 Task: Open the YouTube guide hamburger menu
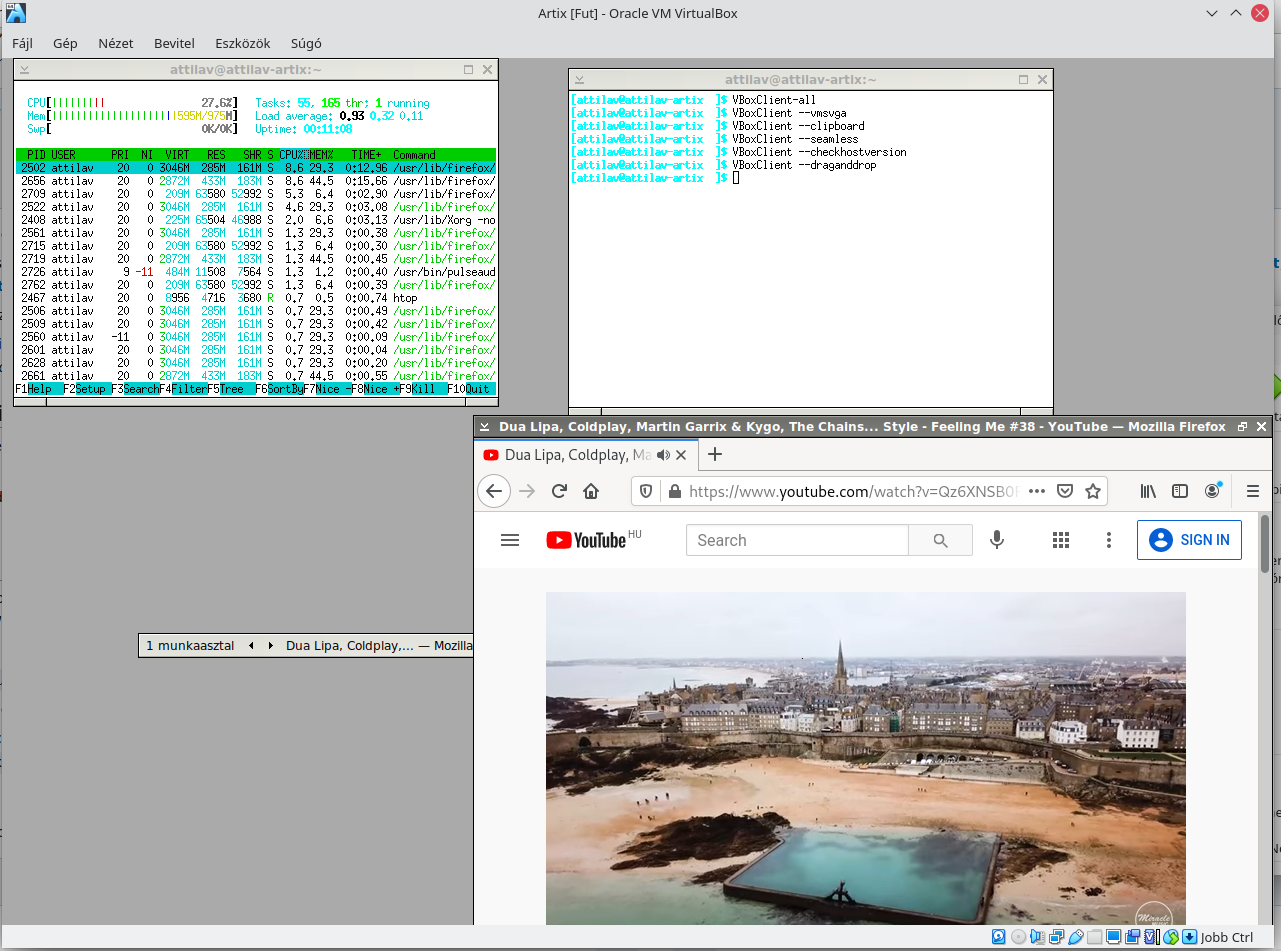(x=510, y=540)
